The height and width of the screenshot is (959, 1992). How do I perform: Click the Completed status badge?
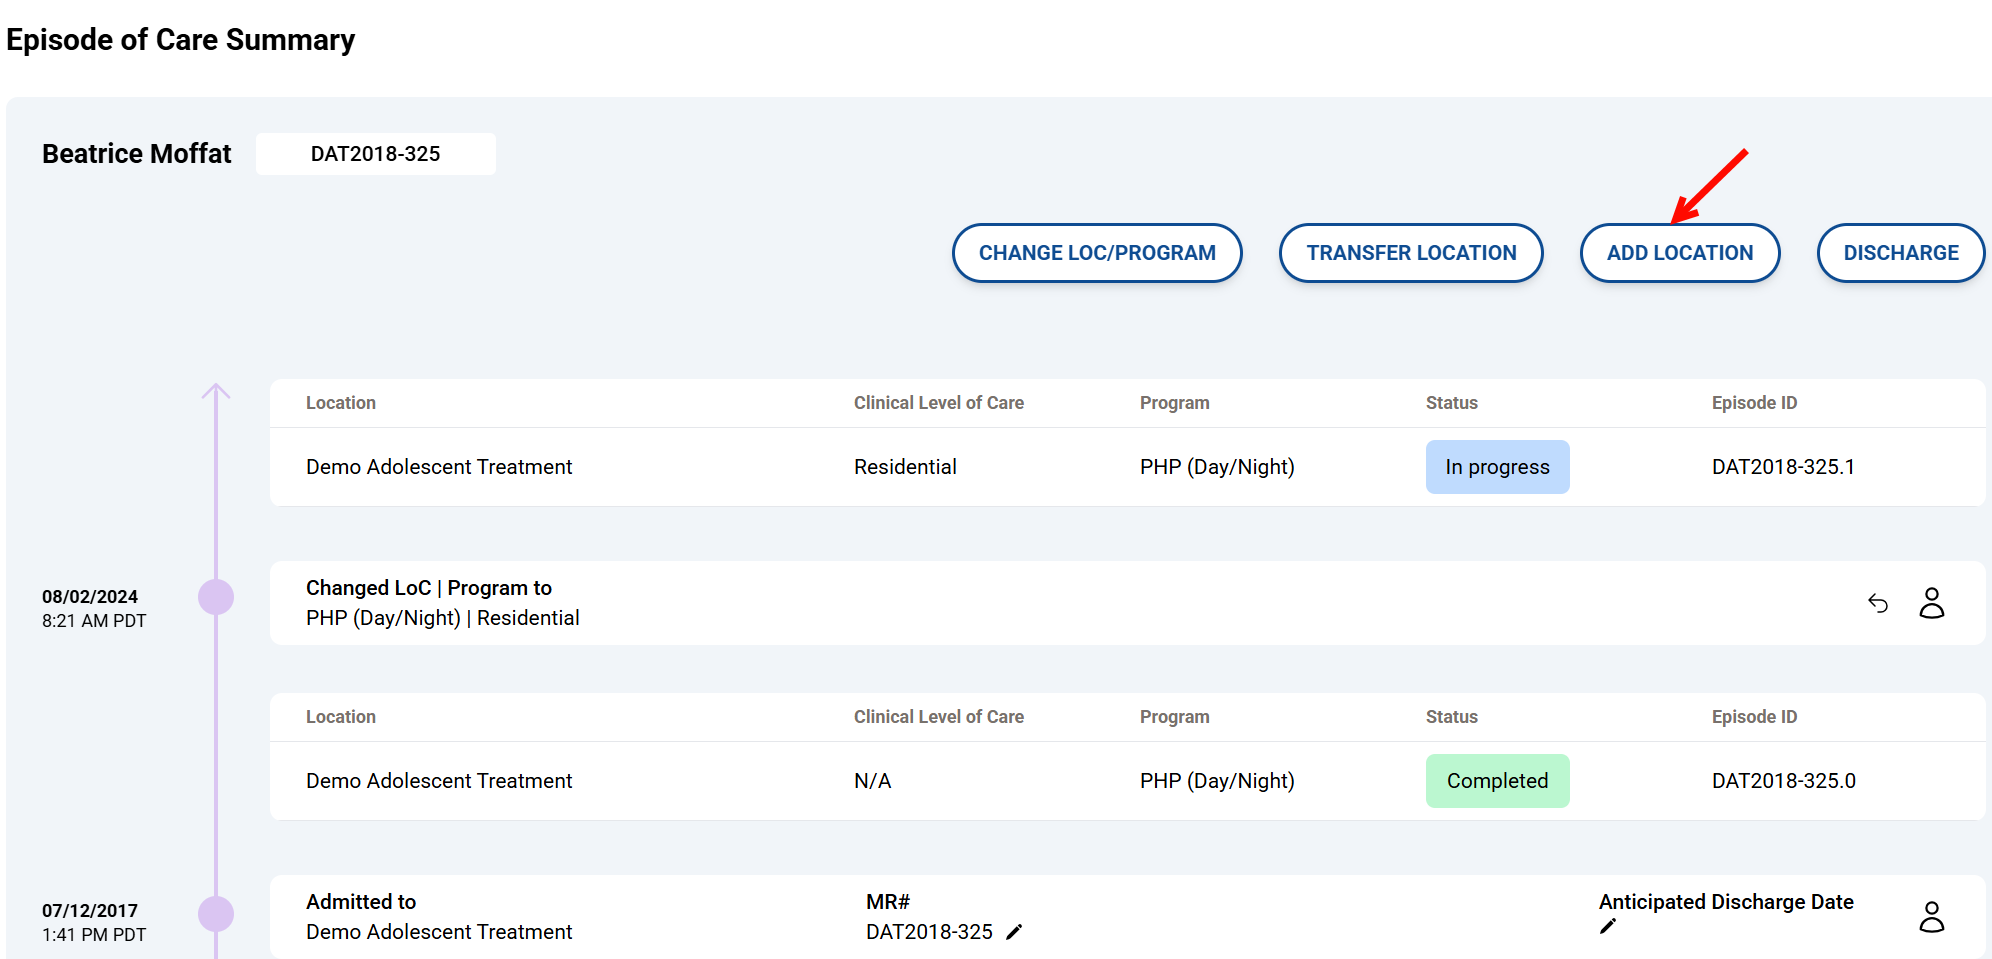coord(1497,781)
